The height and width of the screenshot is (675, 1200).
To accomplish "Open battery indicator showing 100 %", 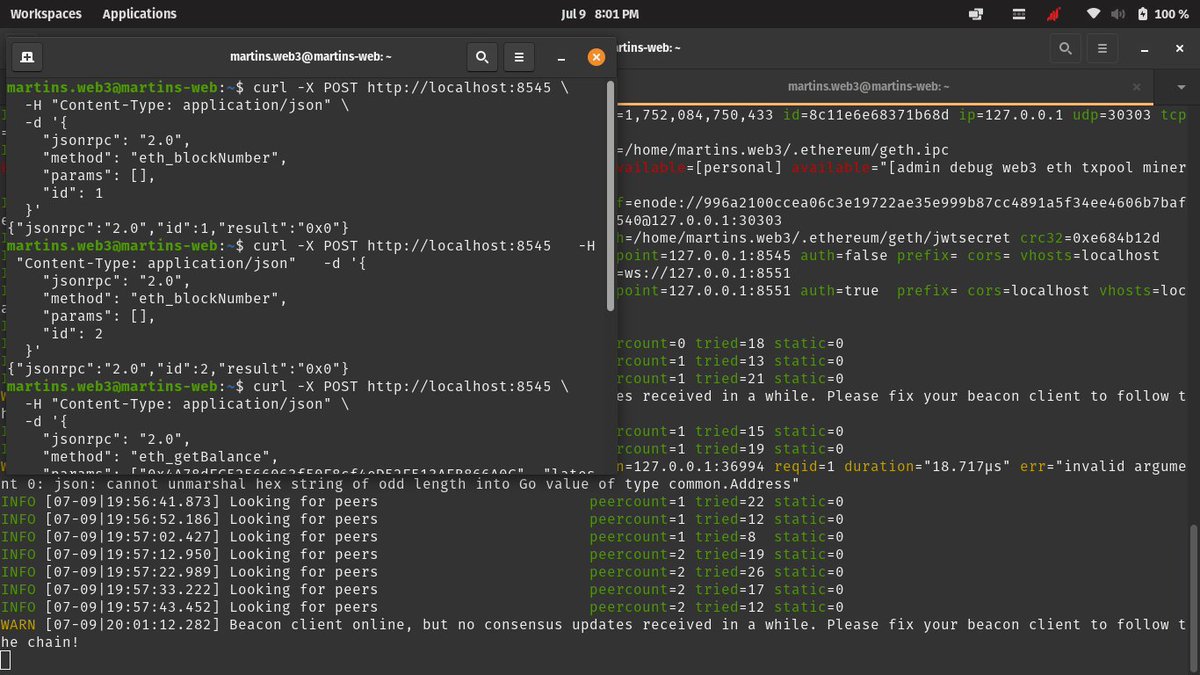I will click(1164, 14).
